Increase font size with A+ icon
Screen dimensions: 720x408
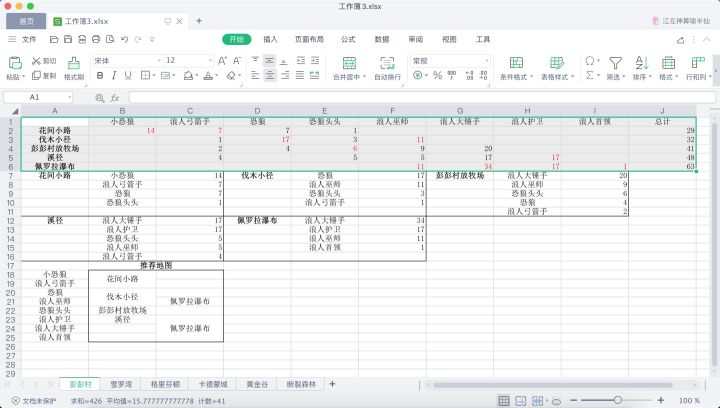coord(222,61)
